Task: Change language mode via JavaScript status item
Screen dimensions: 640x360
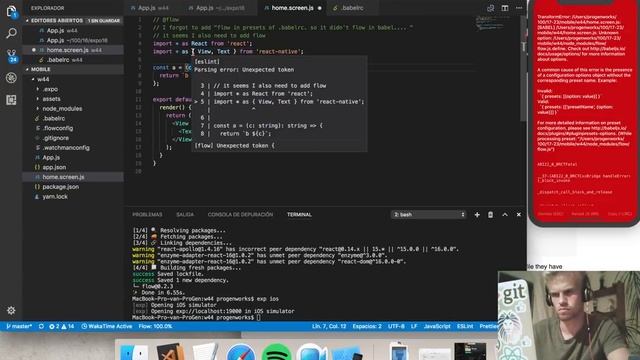Action: tap(437, 327)
